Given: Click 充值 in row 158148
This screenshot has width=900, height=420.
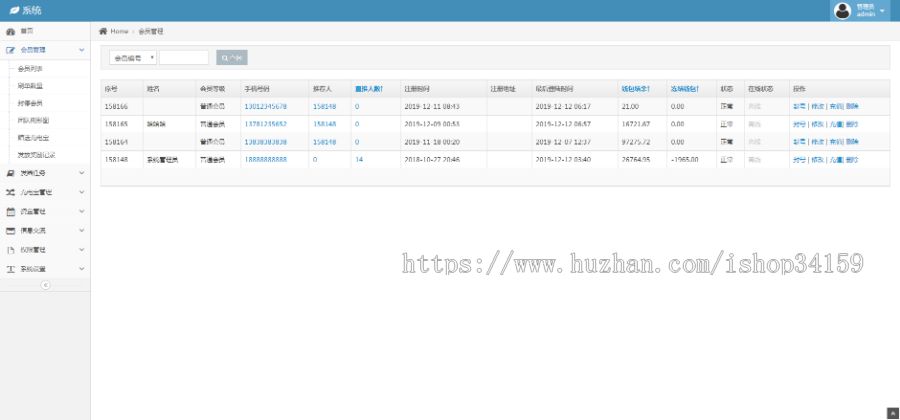Looking at the screenshot, I should (x=835, y=160).
